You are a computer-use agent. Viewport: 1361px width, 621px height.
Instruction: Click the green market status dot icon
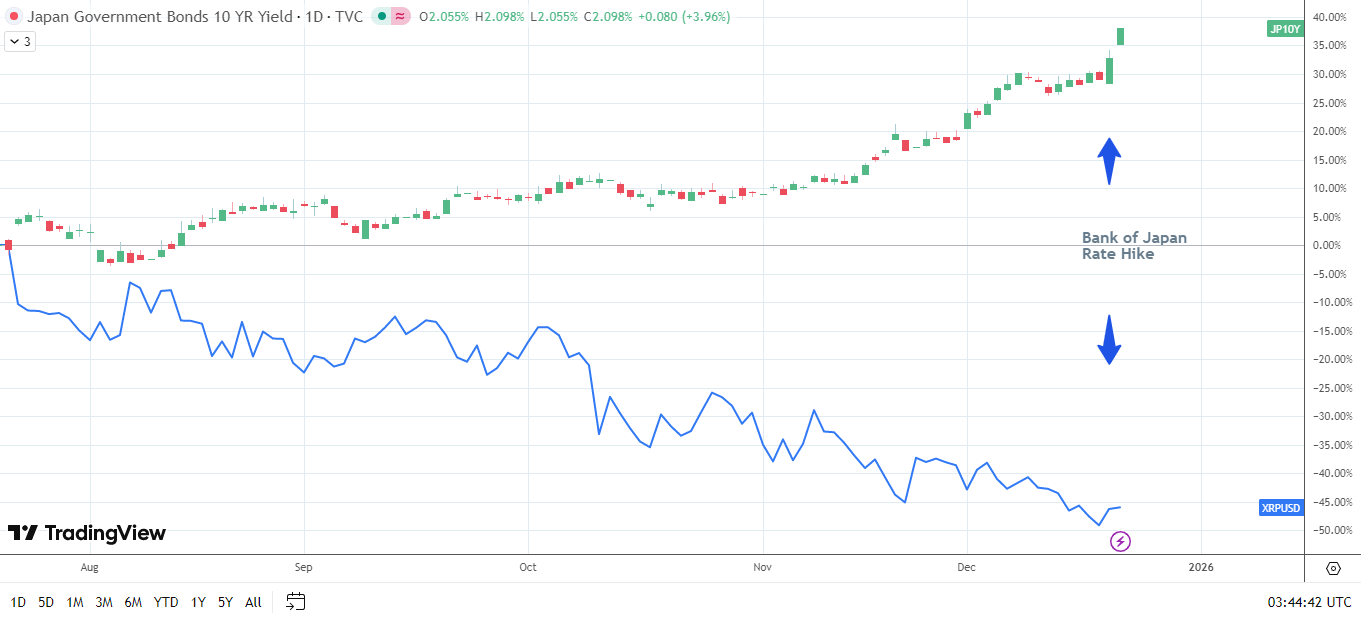coord(382,17)
